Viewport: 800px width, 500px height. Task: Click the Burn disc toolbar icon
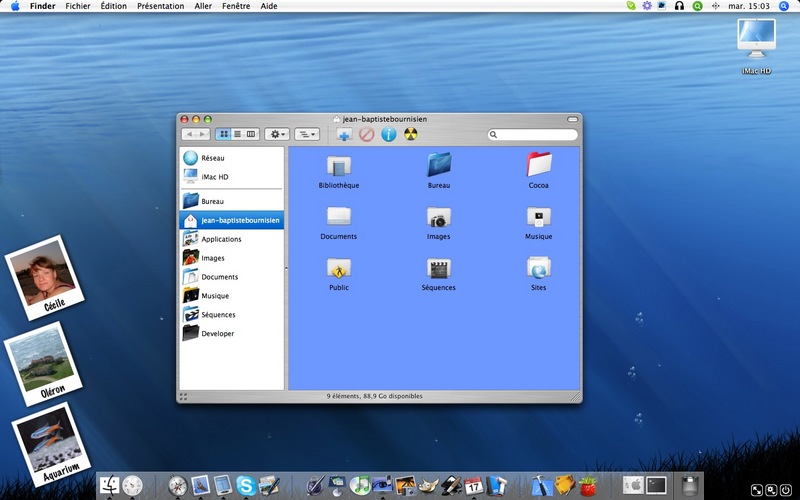(411, 134)
